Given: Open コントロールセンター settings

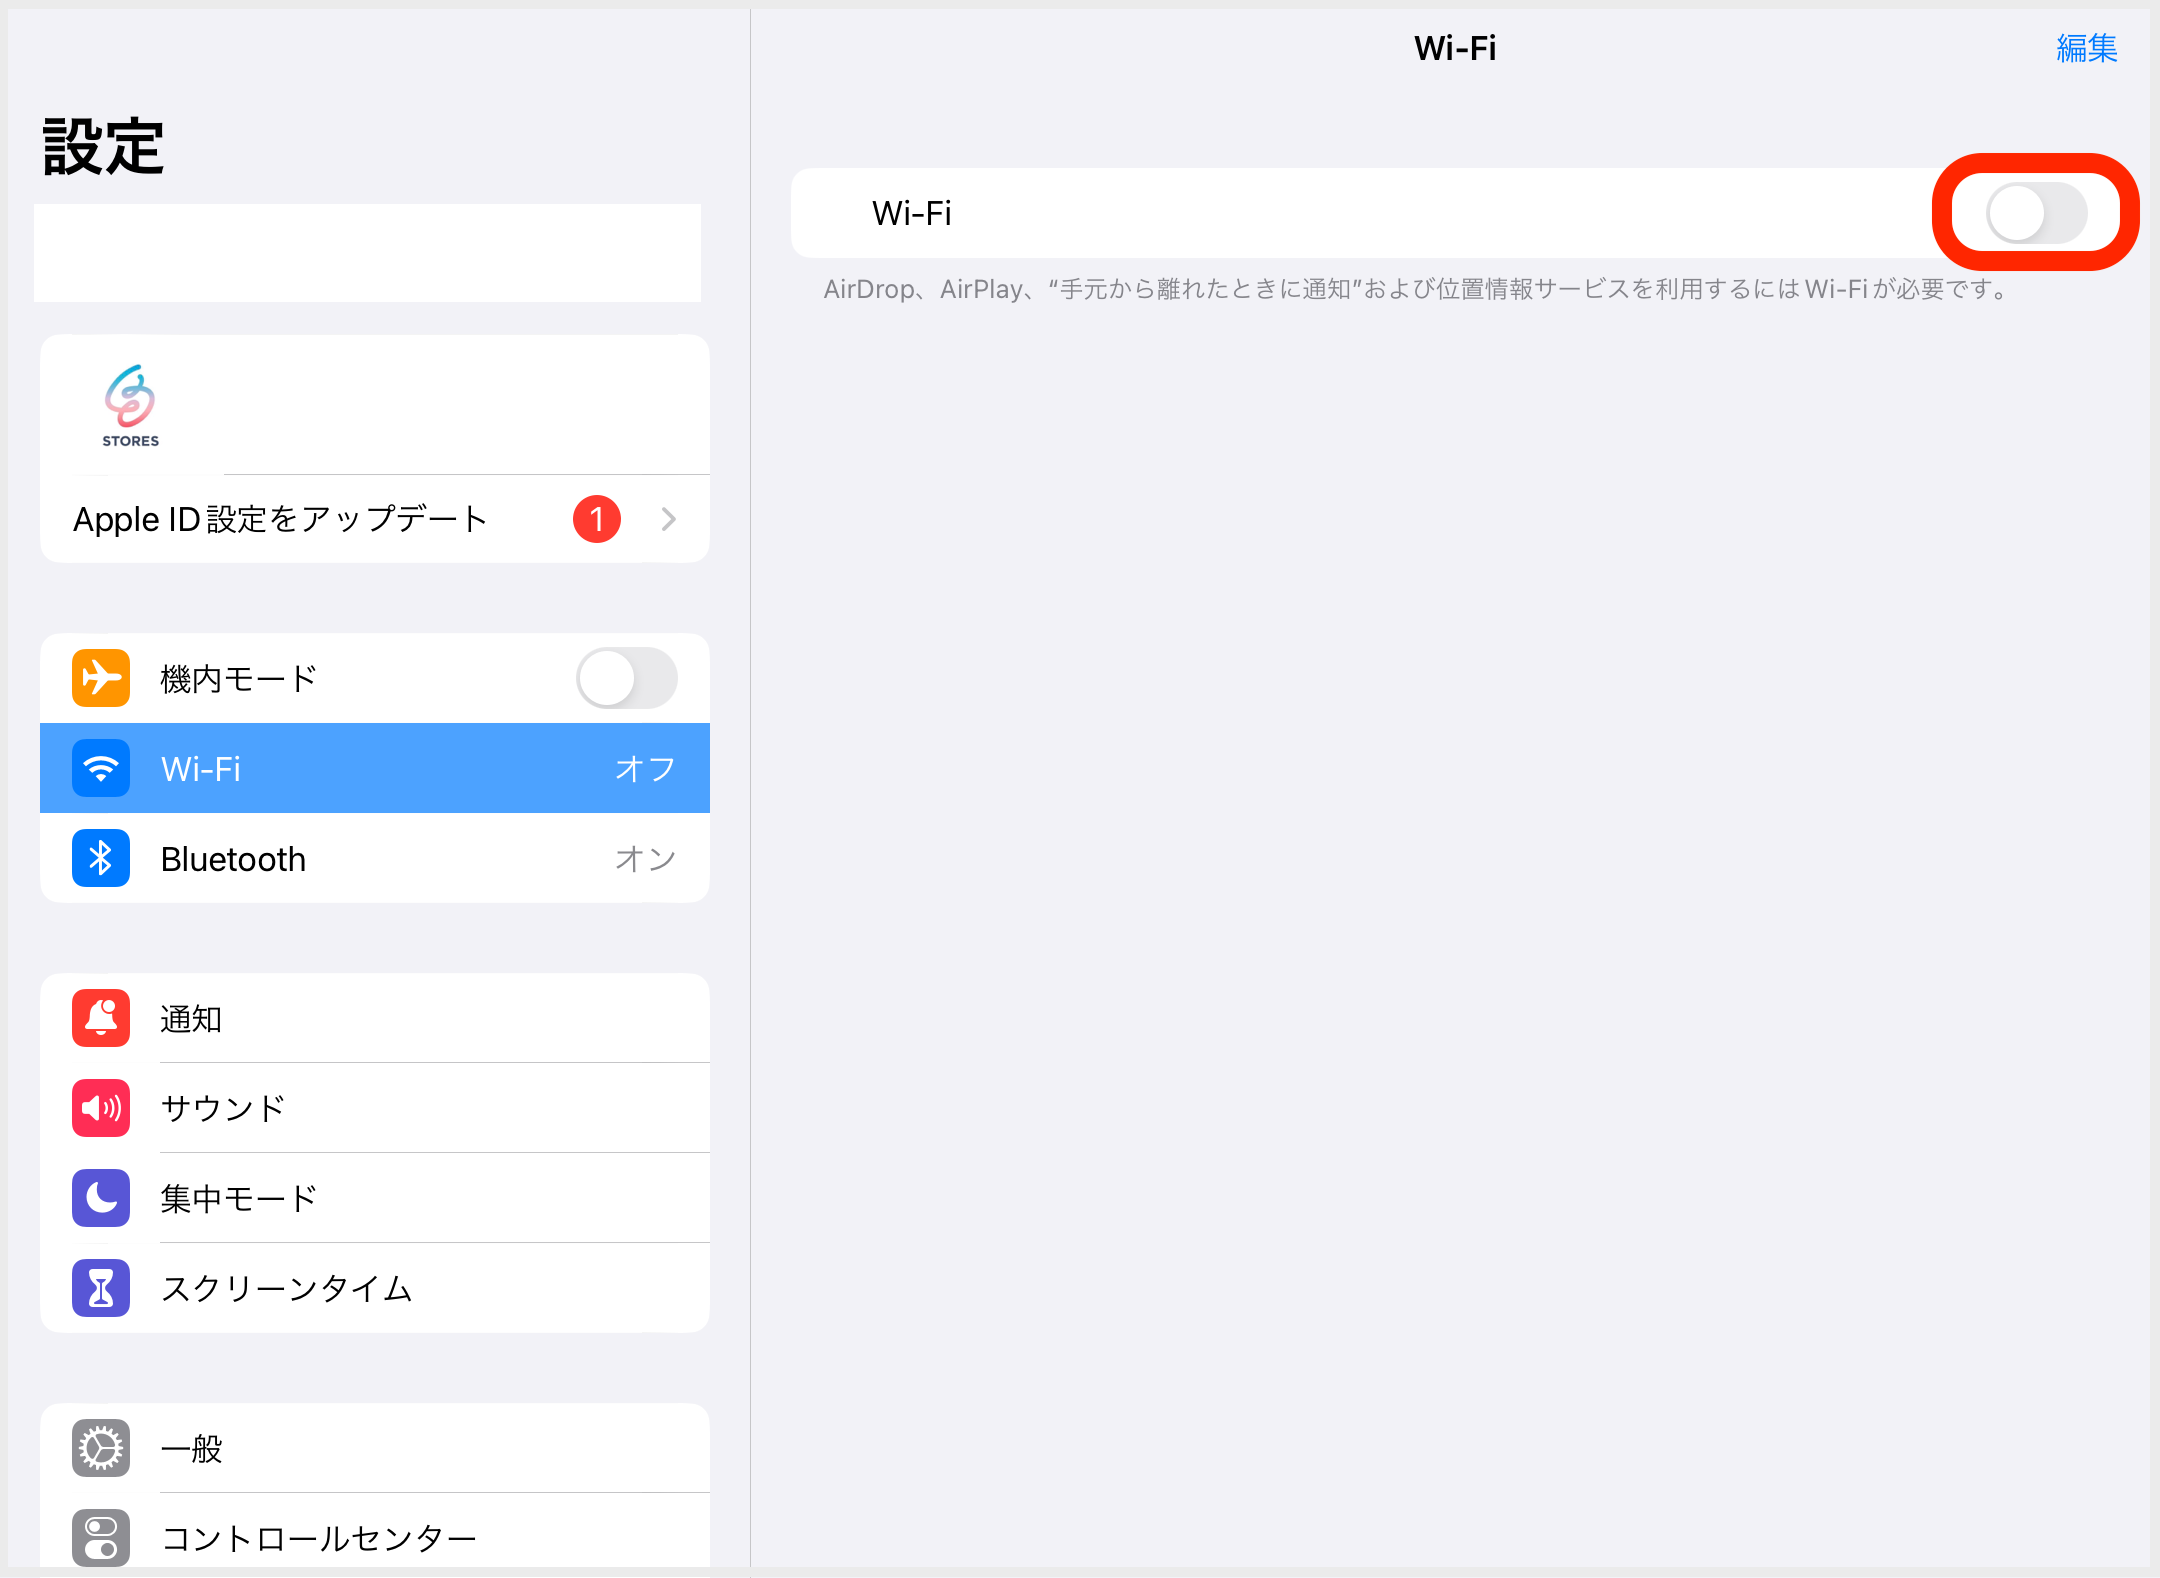Looking at the screenshot, I should click(x=375, y=1535).
